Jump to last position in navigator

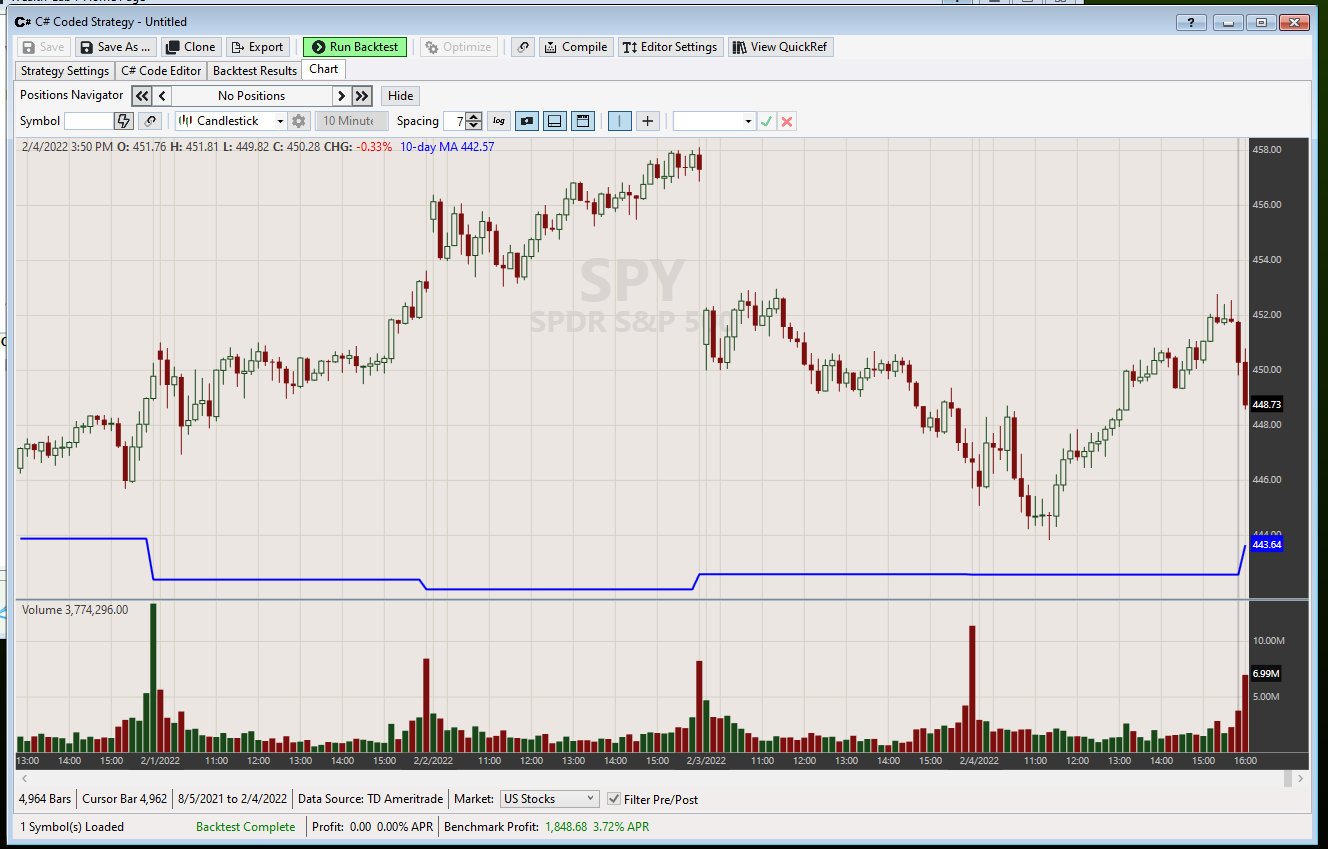pyautogui.click(x=362, y=96)
